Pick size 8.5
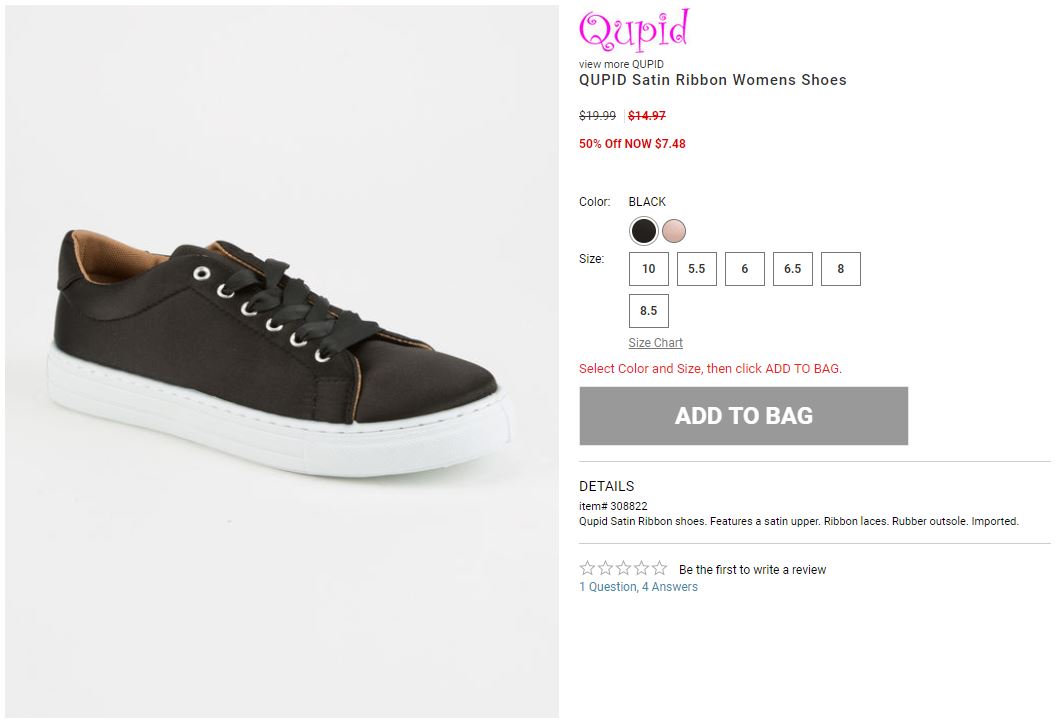1060x721 pixels. coord(649,311)
